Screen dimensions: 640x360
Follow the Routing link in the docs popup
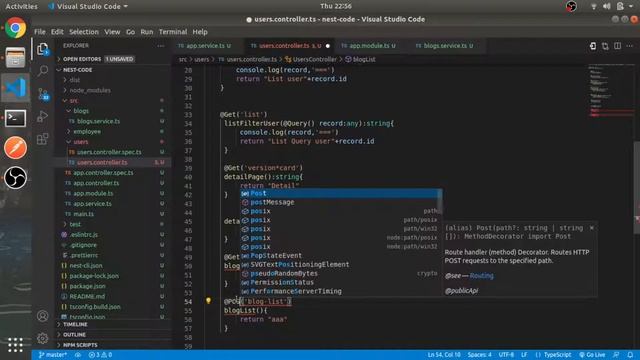481,276
